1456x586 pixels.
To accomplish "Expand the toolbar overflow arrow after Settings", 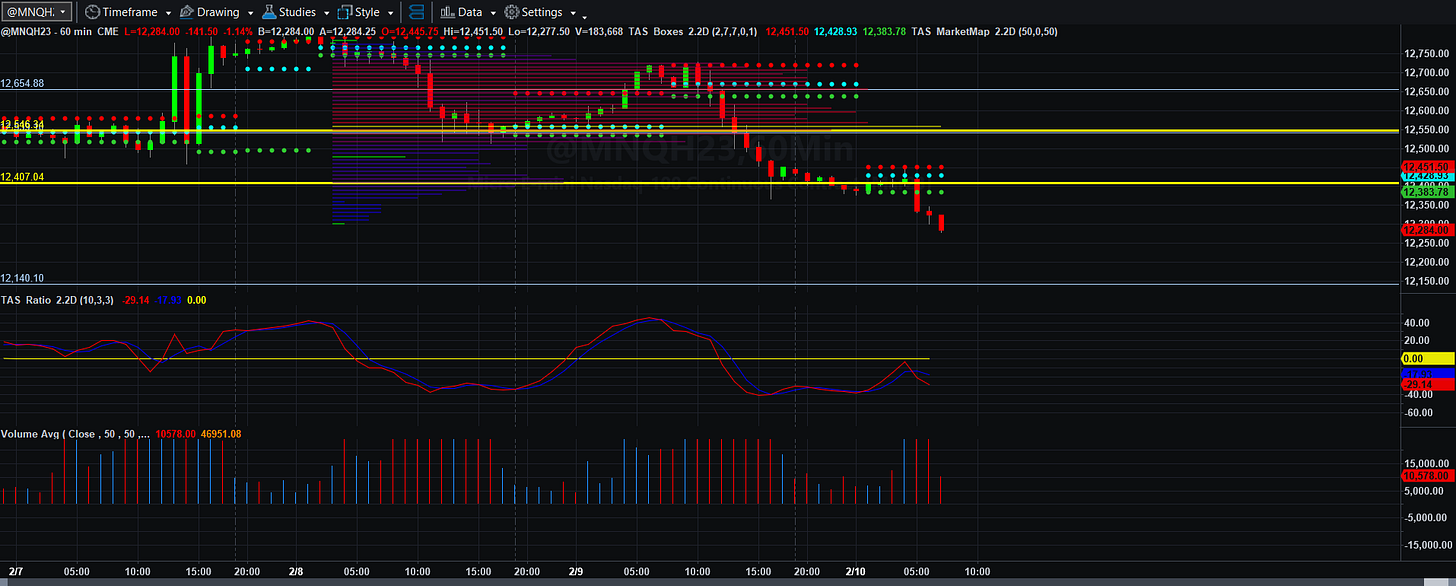I will coord(584,16).
